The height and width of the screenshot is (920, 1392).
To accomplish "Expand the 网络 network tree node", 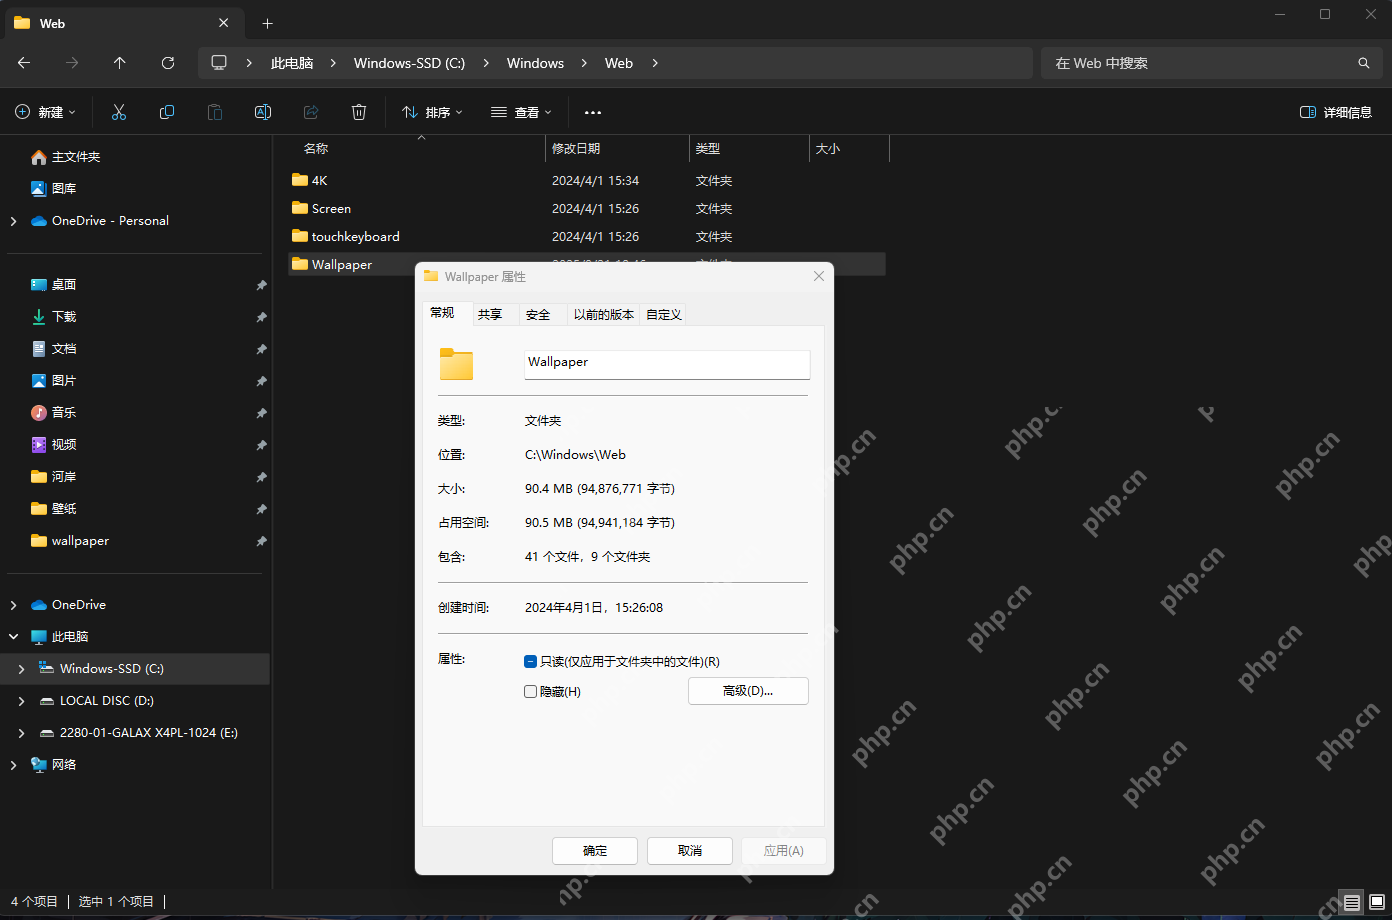I will [x=13, y=765].
